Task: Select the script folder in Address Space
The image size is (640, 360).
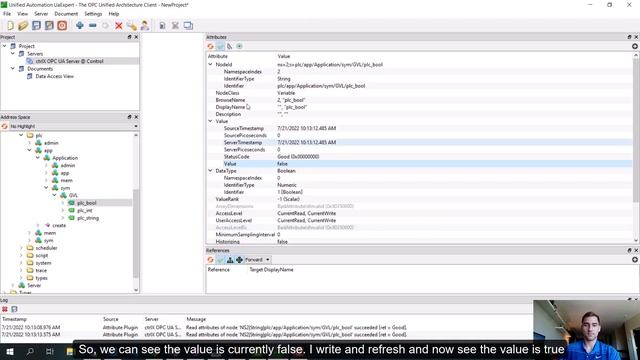Action: (x=42, y=256)
